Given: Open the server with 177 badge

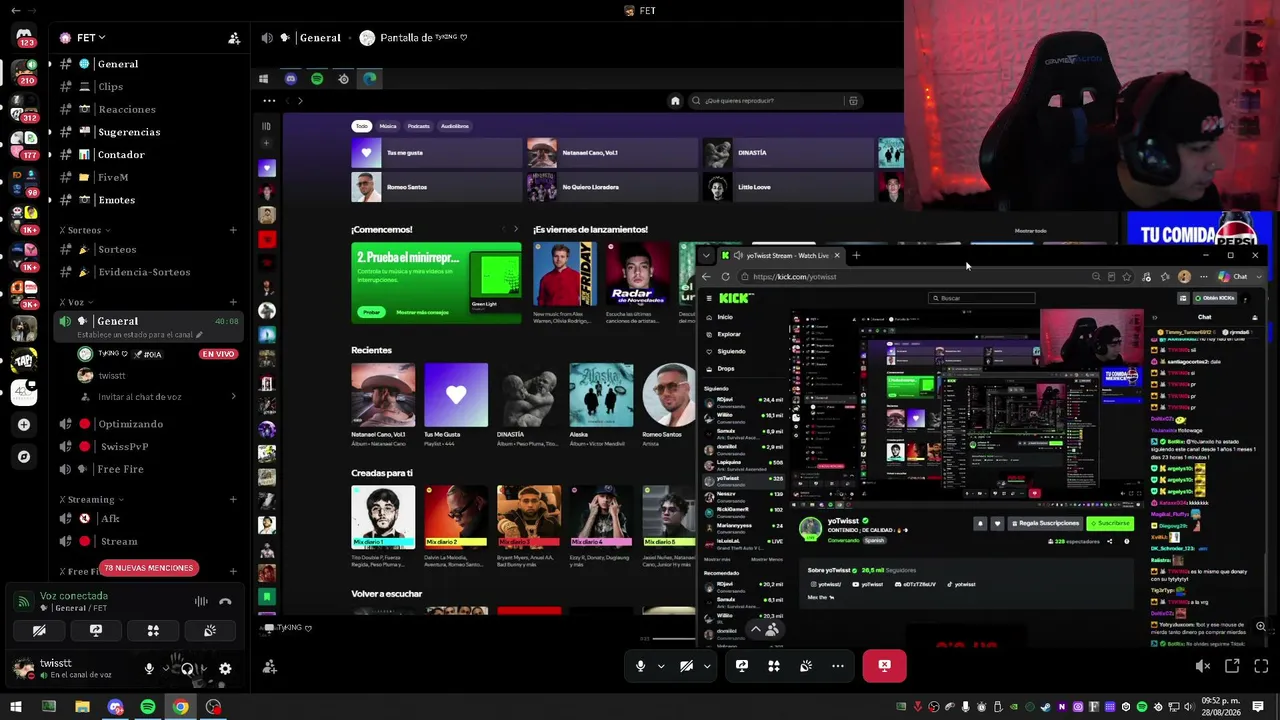Looking at the screenshot, I should [24, 143].
